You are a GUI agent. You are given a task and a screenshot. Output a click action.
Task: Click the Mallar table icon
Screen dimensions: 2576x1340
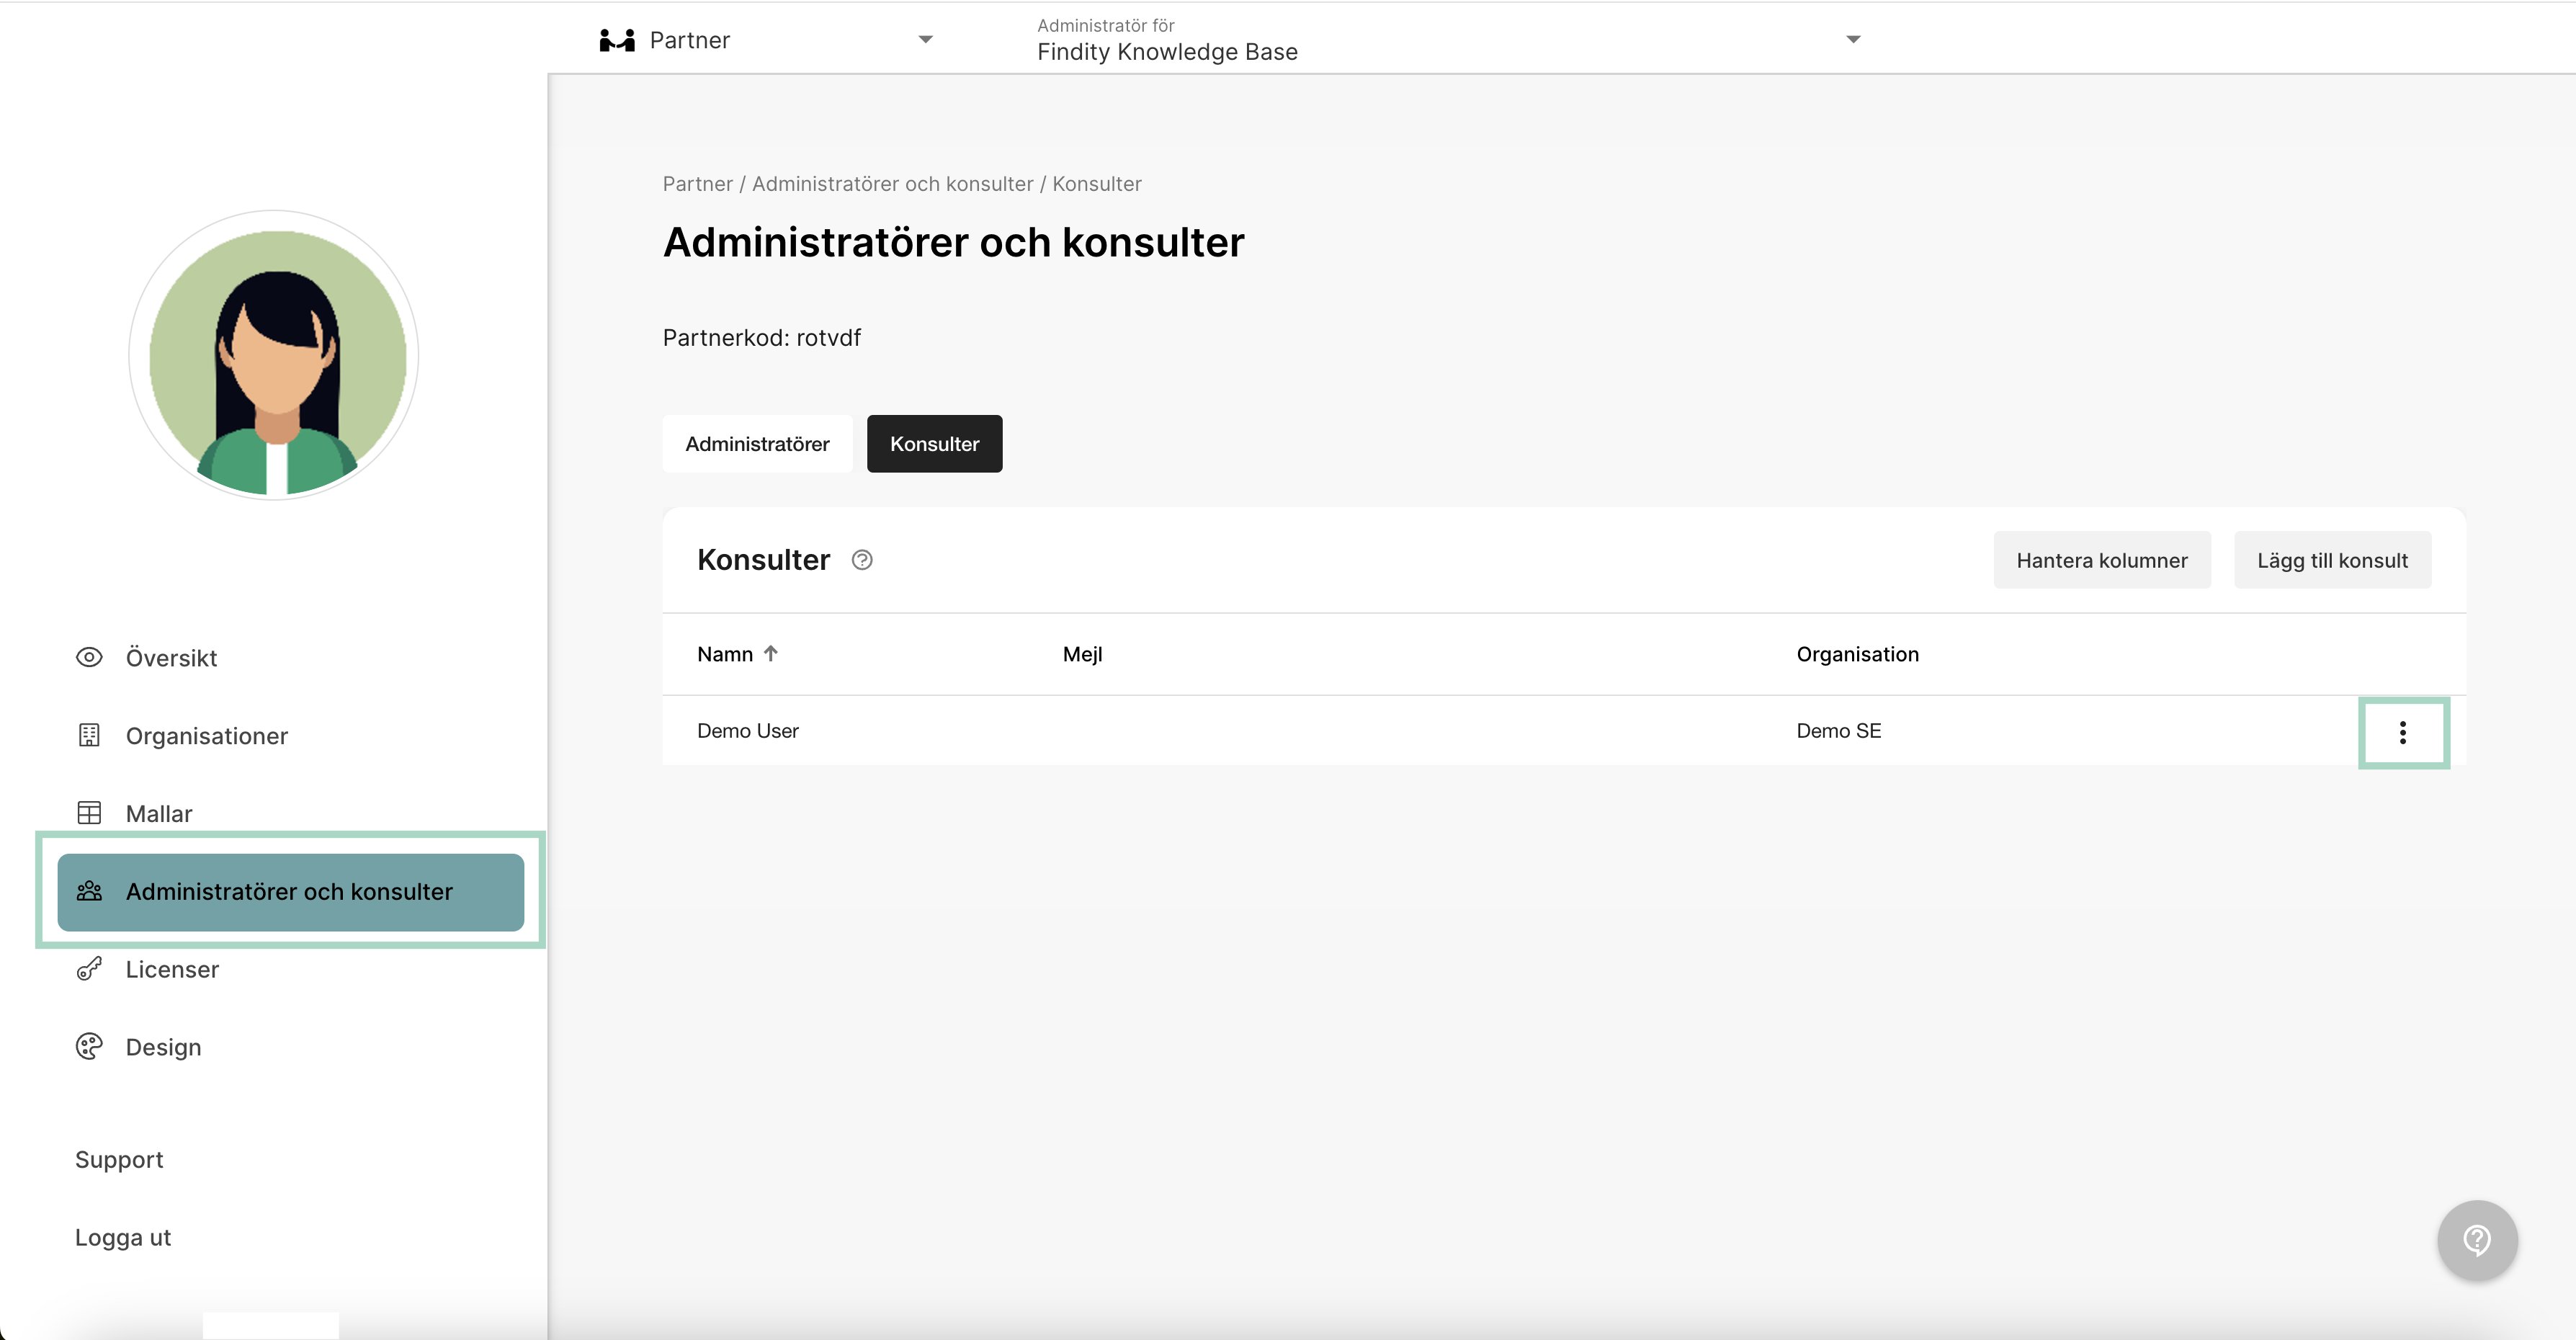pos(89,813)
